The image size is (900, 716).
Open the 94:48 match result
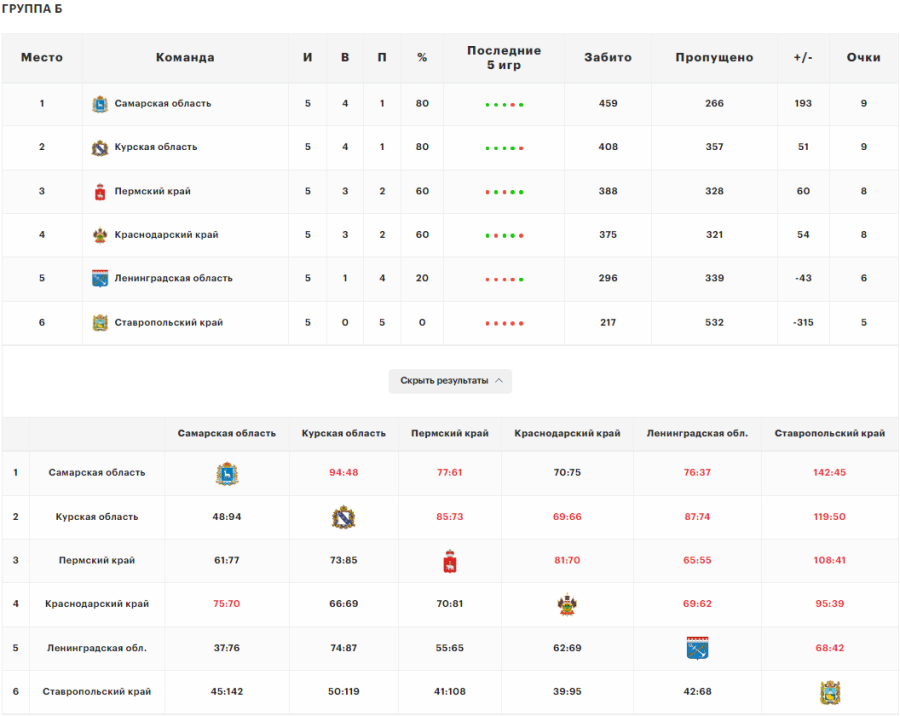(343, 473)
